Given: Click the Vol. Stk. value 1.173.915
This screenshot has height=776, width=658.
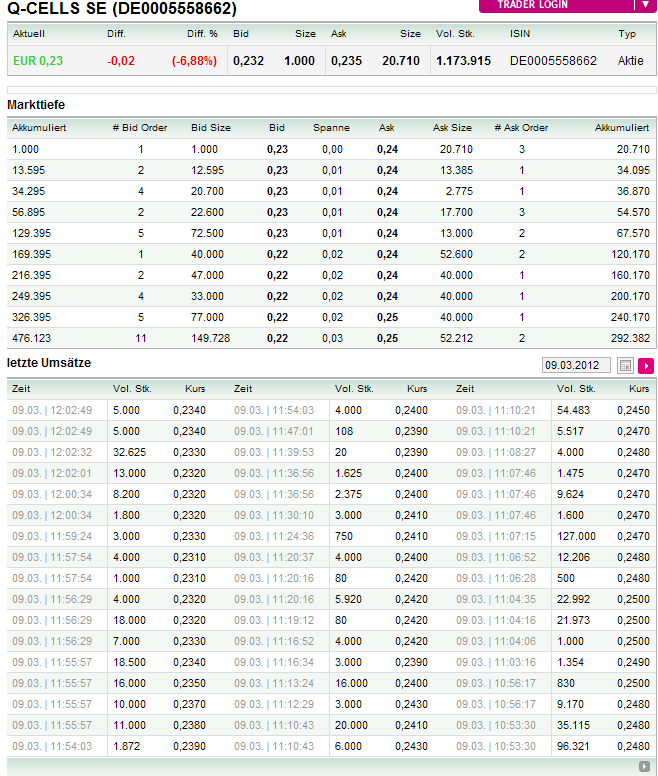Looking at the screenshot, I should (463, 61).
